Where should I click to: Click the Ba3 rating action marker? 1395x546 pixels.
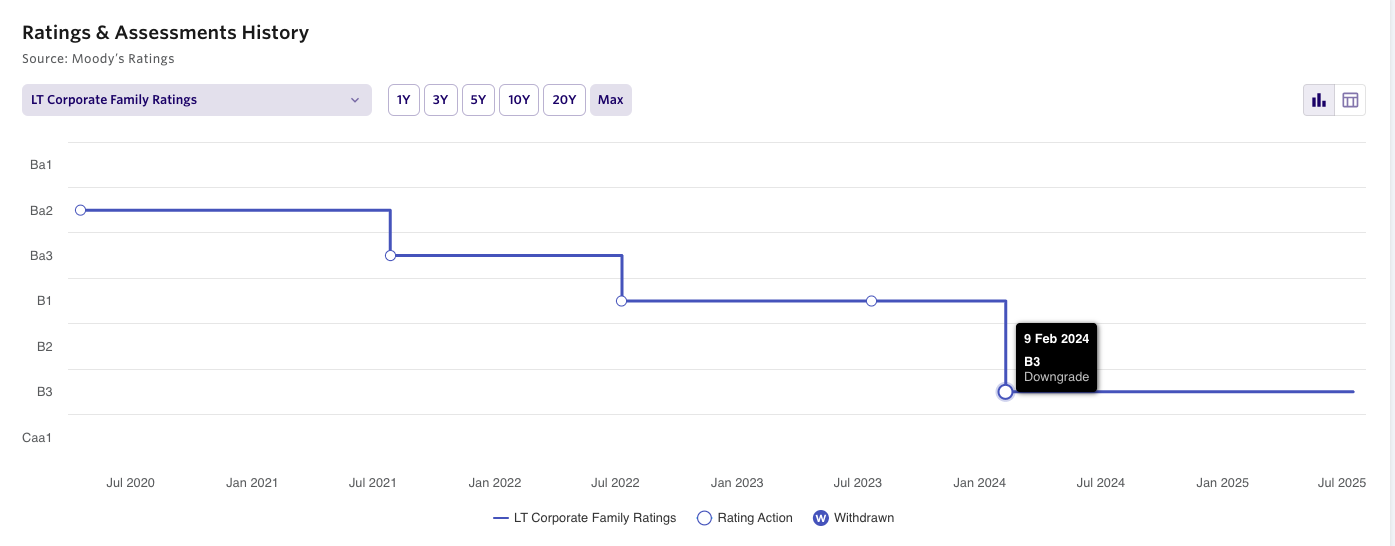[390, 256]
